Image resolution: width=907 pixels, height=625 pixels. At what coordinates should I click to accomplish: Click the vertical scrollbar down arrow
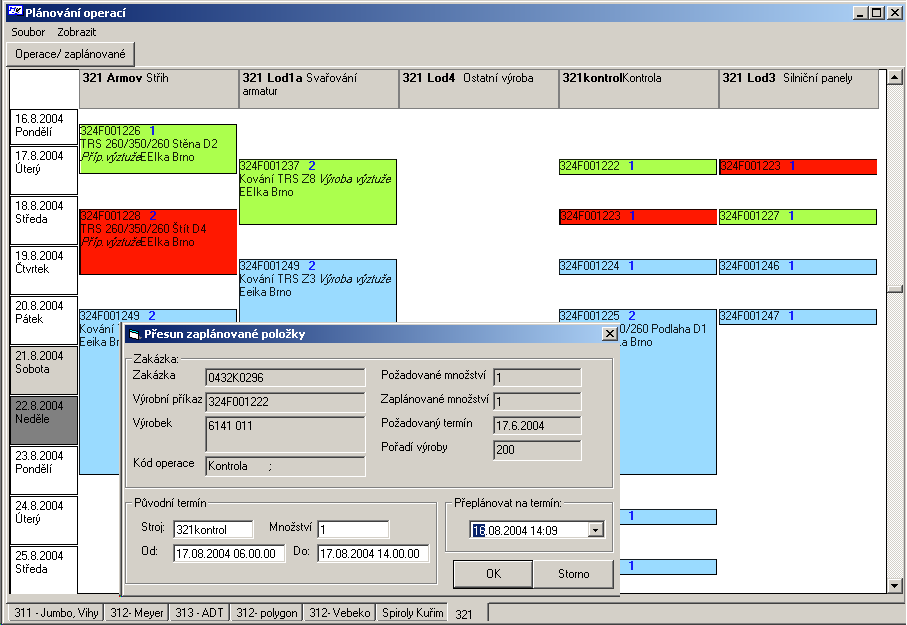tap(895, 586)
